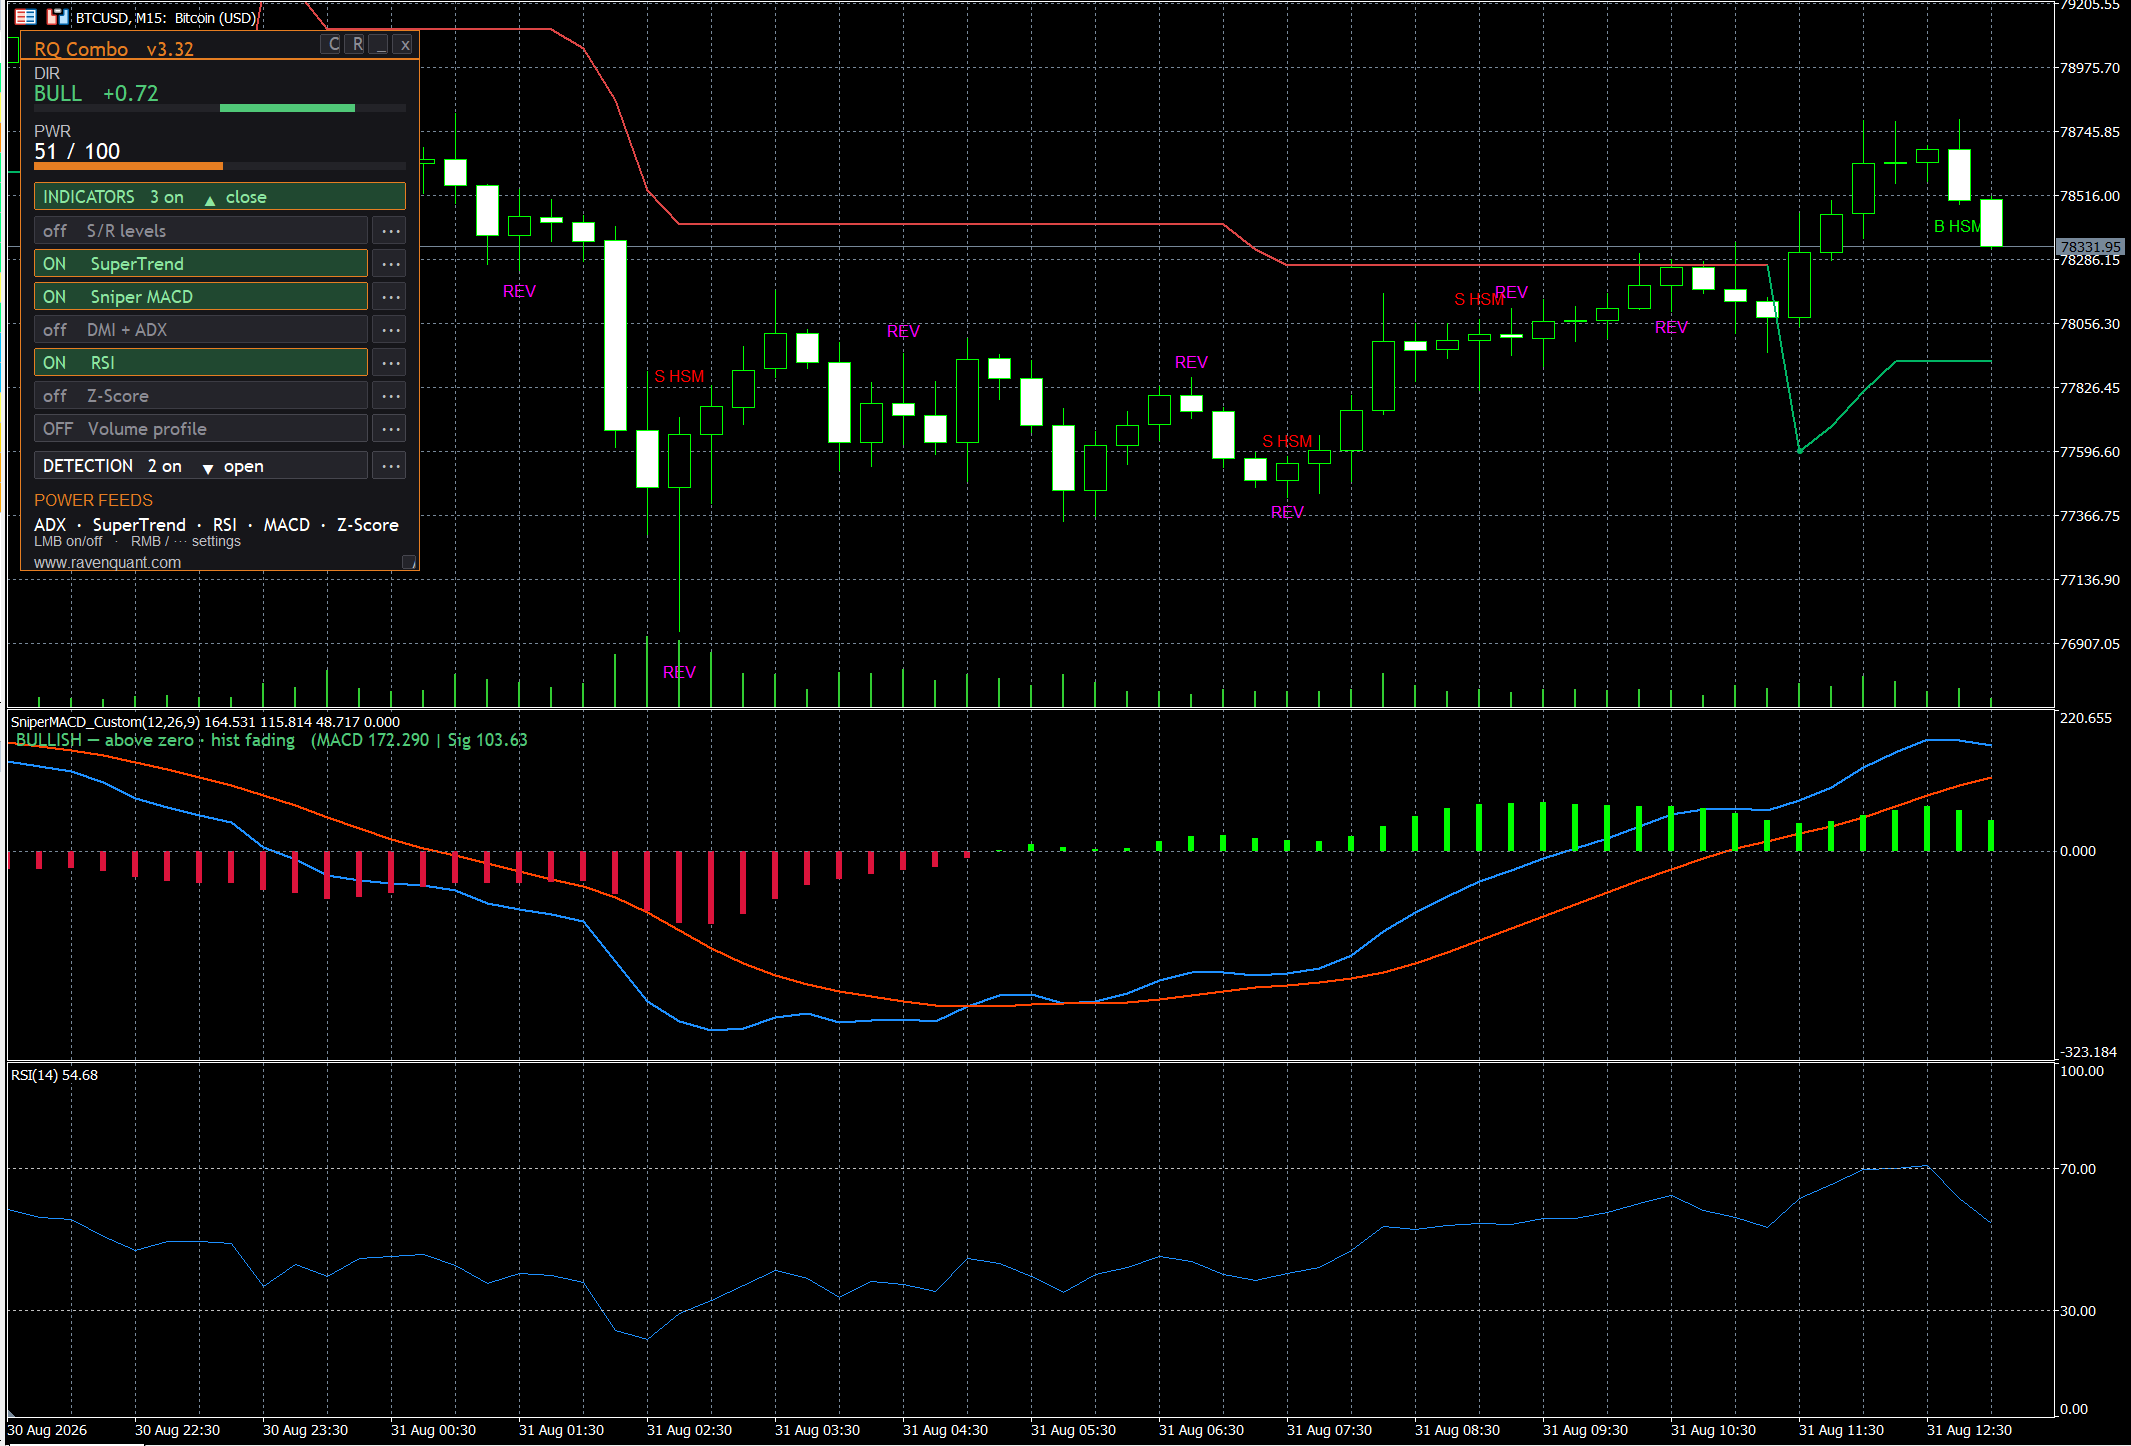The height and width of the screenshot is (1446, 2131).
Task: Click the 78975.70 price axis label
Action: pos(2089,68)
